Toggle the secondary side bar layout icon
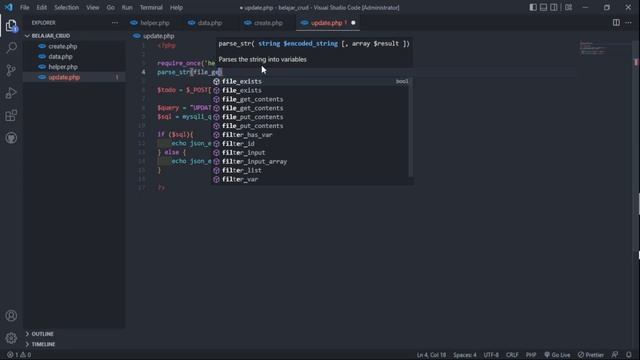Image resolution: width=640 pixels, height=360 pixels. [x=554, y=7]
